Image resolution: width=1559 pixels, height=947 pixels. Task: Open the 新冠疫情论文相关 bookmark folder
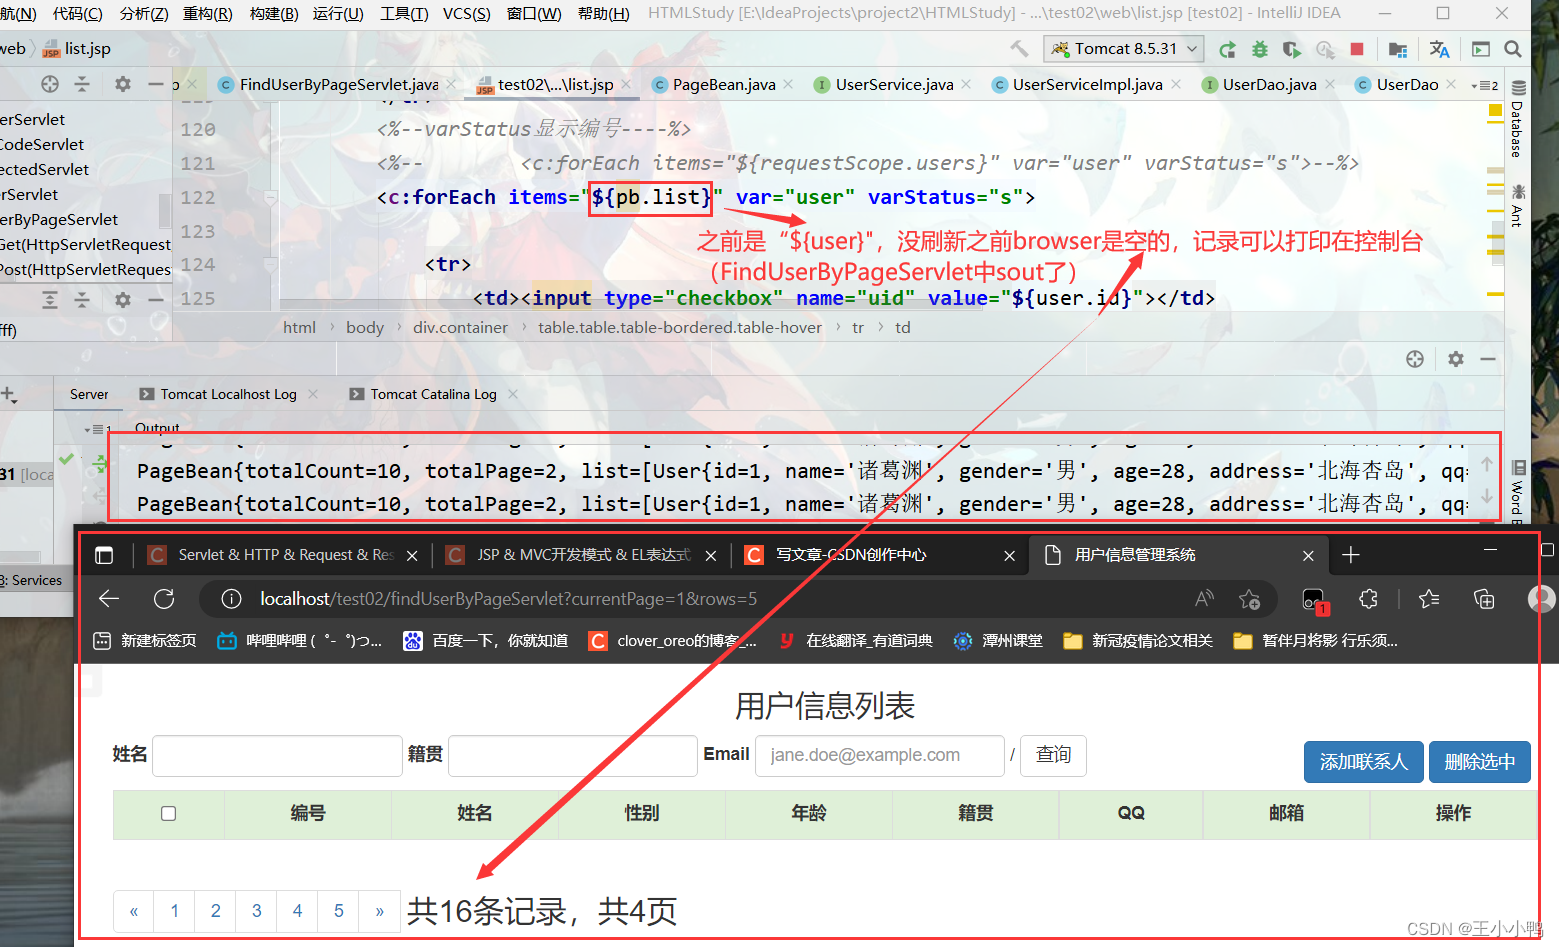[1138, 641]
